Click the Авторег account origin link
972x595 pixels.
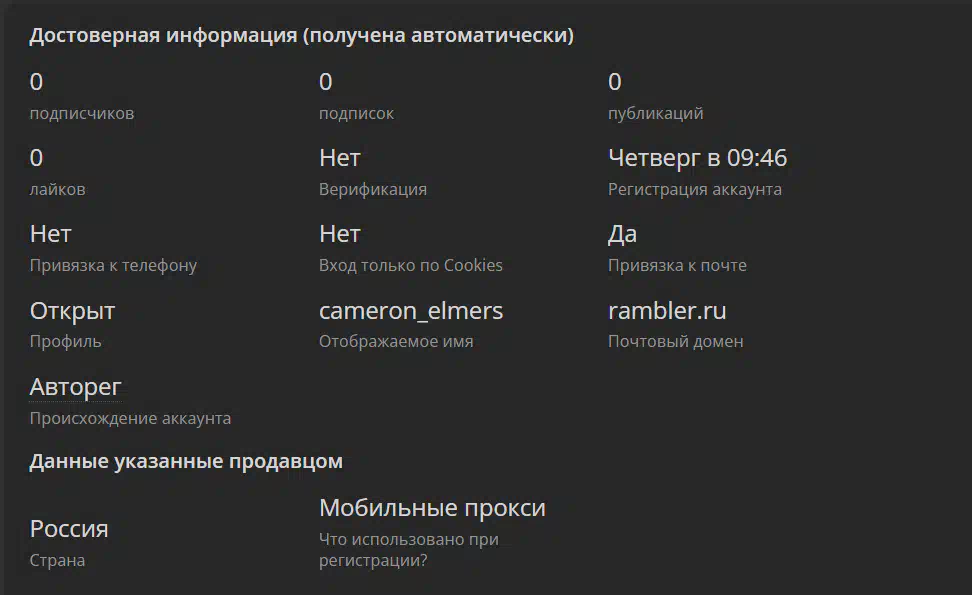pyautogui.click(x=75, y=387)
